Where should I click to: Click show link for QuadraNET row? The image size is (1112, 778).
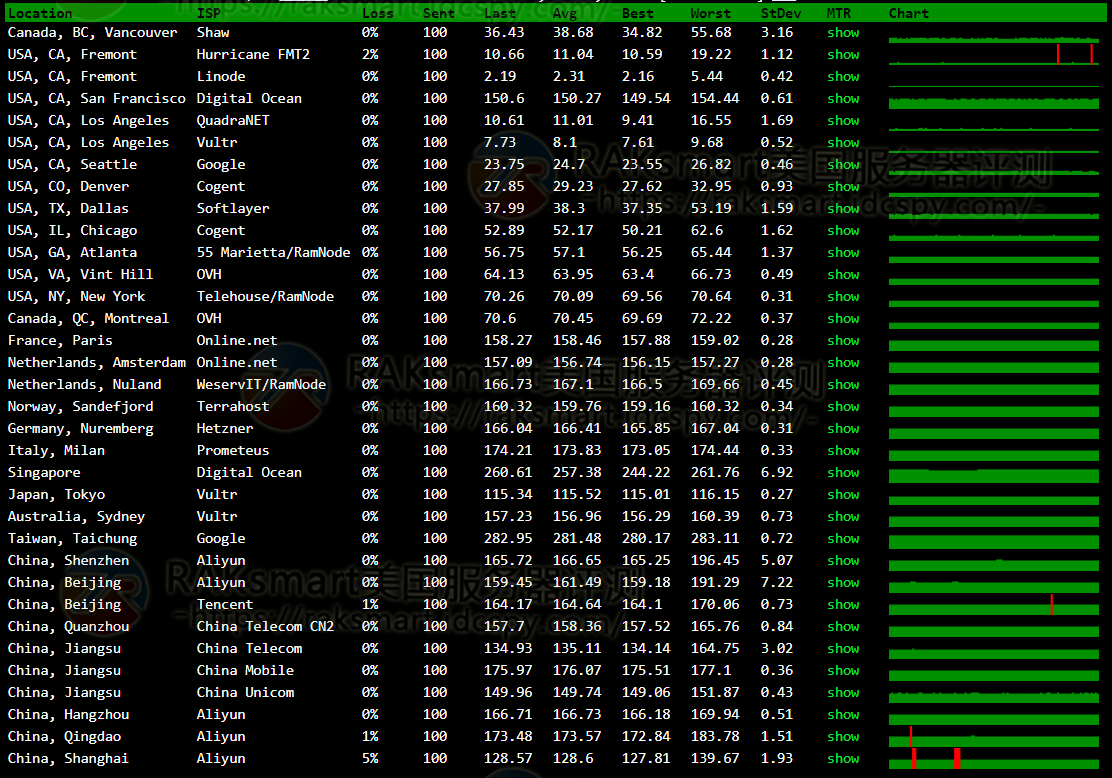pyautogui.click(x=843, y=121)
